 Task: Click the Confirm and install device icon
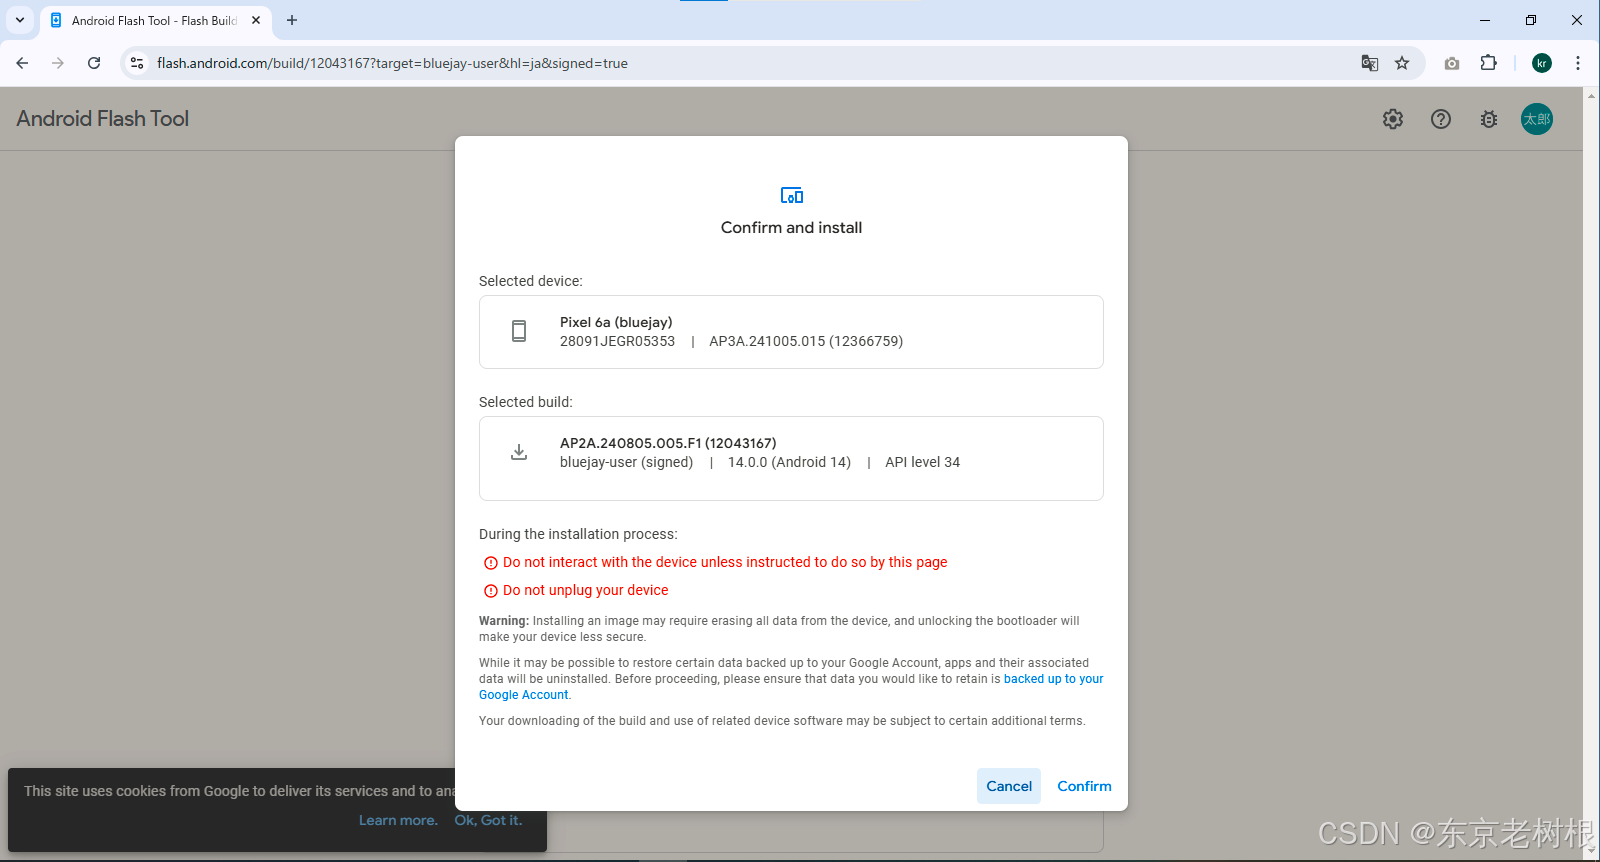792,195
